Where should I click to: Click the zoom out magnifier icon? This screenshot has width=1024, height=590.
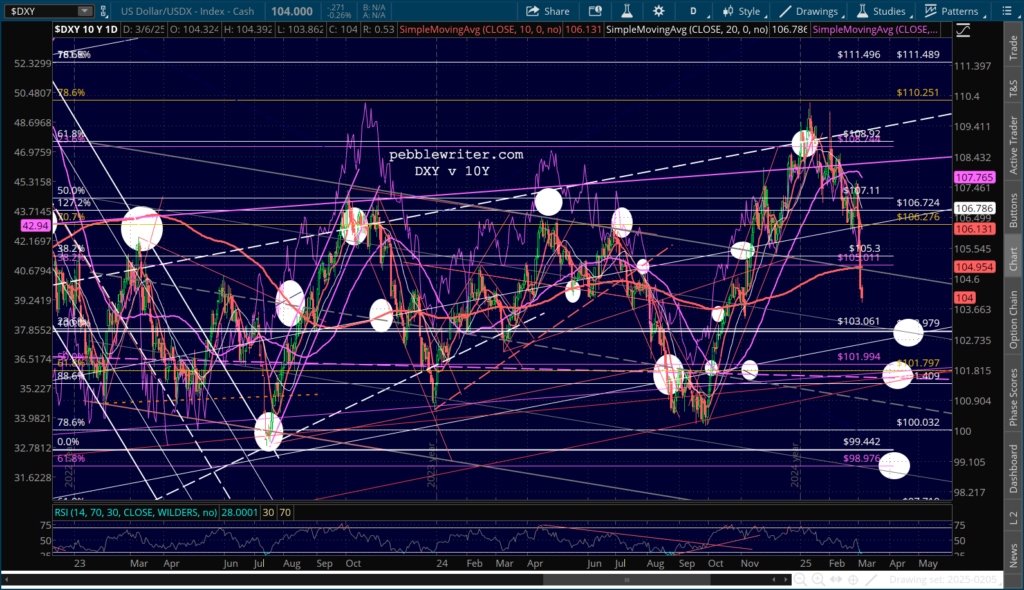800,580
